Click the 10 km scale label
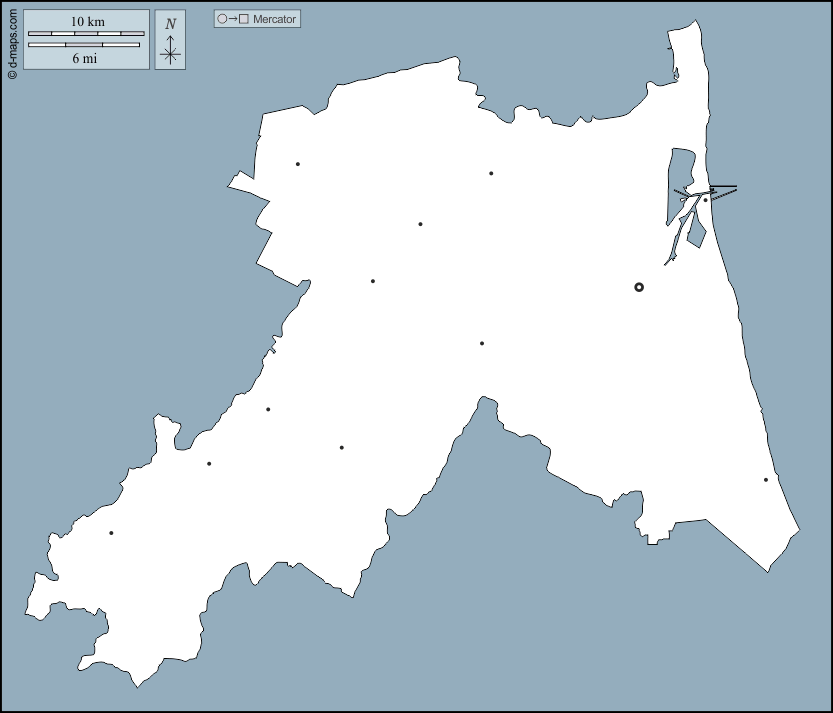The height and width of the screenshot is (713, 833). [x=86, y=21]
